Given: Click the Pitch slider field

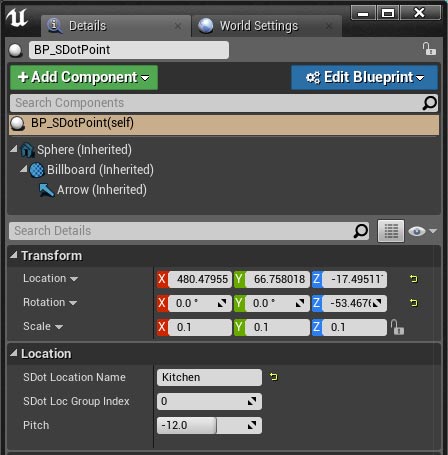Looking at the screenshot, I should [x=209, y=425].
